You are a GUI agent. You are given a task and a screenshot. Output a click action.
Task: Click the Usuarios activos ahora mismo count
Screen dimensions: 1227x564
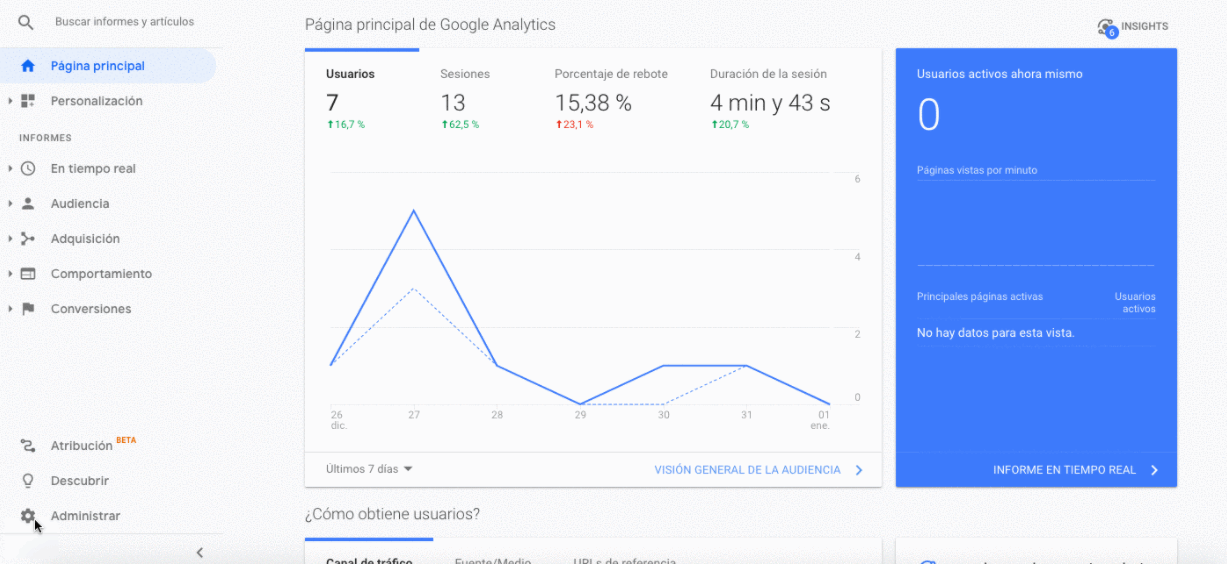(x=929, y=116)
